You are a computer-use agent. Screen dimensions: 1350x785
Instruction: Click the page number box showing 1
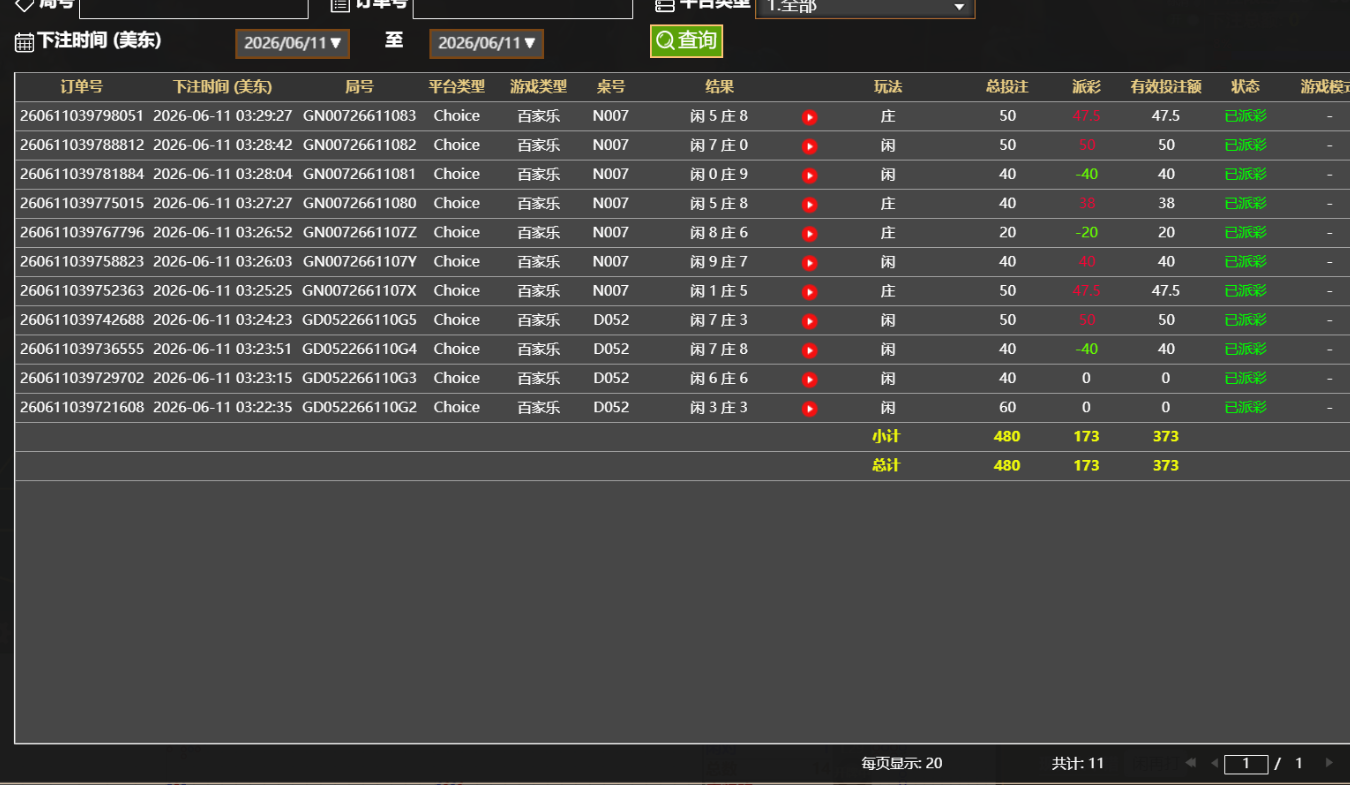pos(1246,764)
